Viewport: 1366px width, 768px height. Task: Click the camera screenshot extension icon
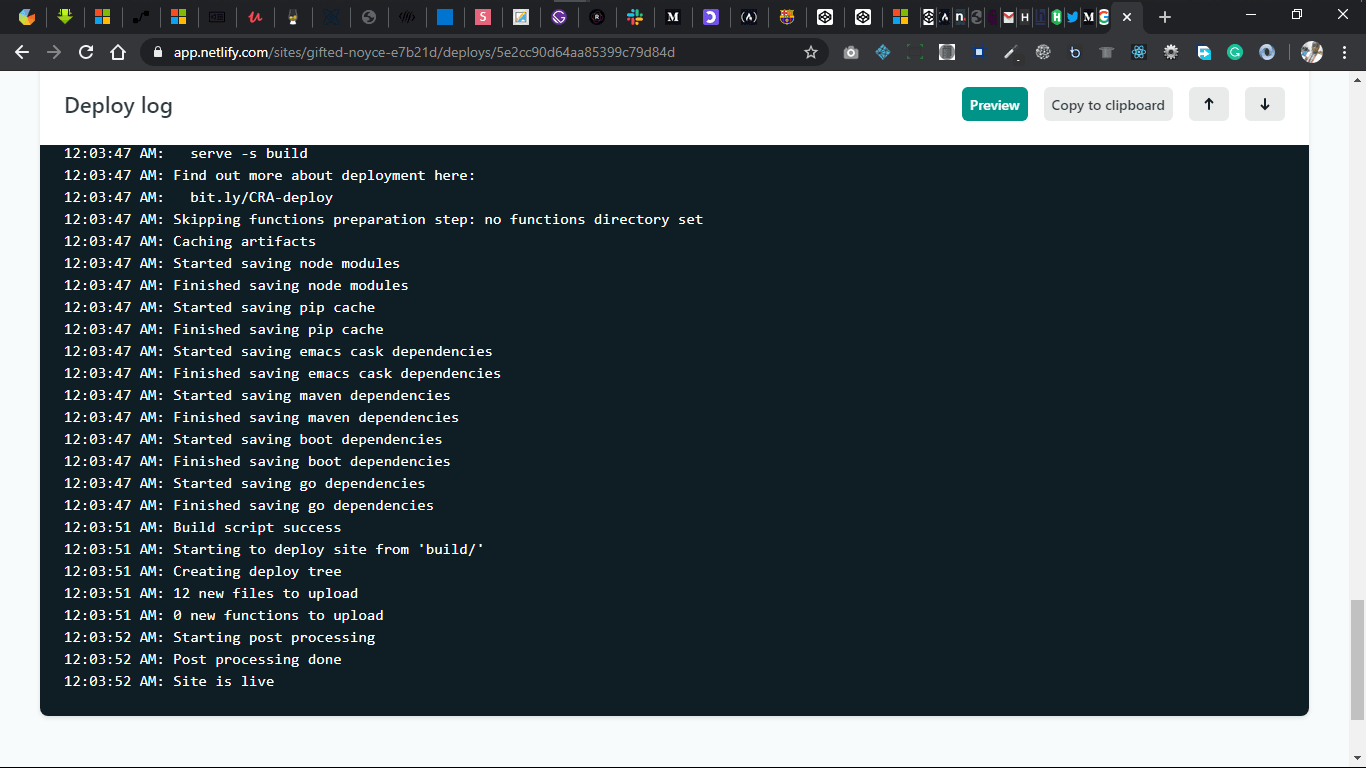click(x=851, y=53)
